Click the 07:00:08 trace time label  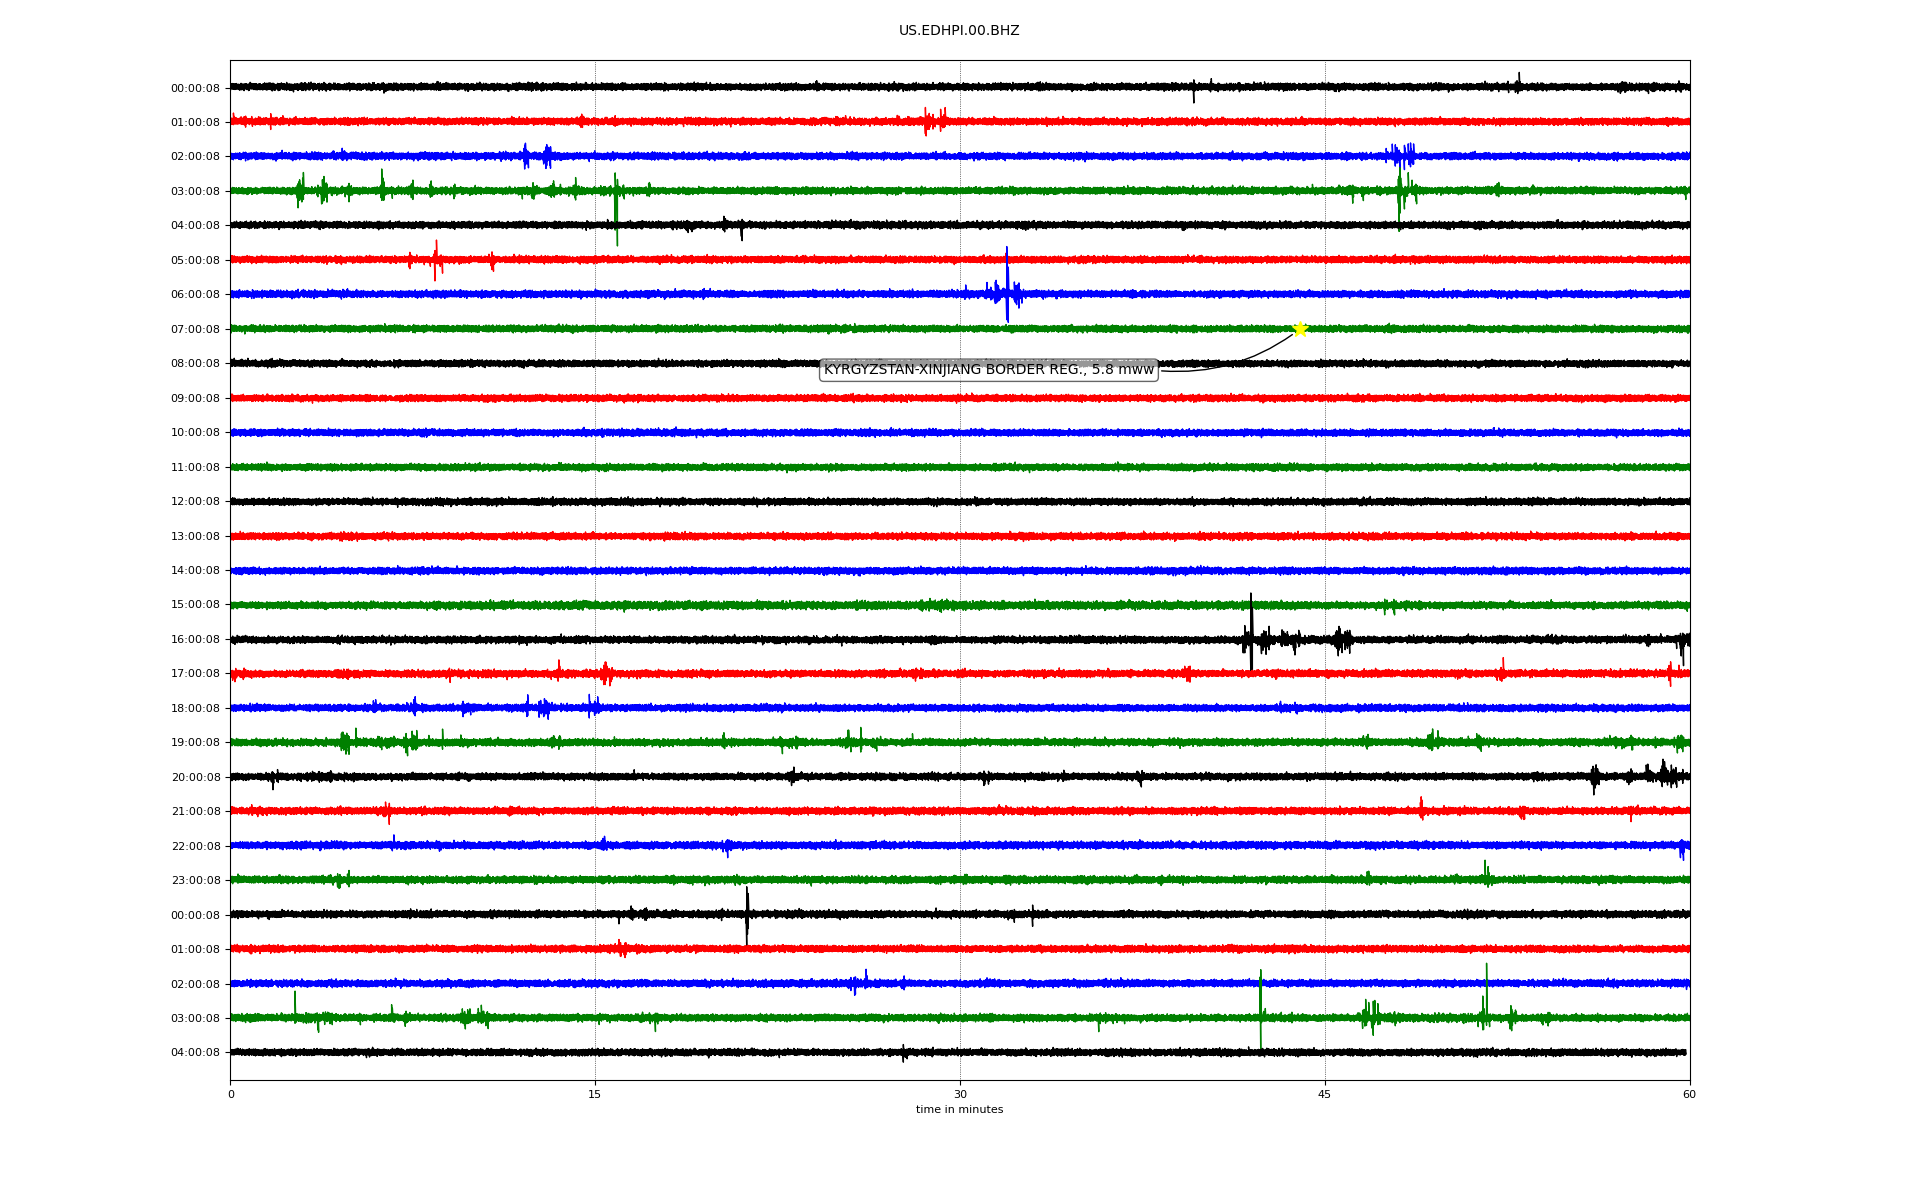point(195,330)
